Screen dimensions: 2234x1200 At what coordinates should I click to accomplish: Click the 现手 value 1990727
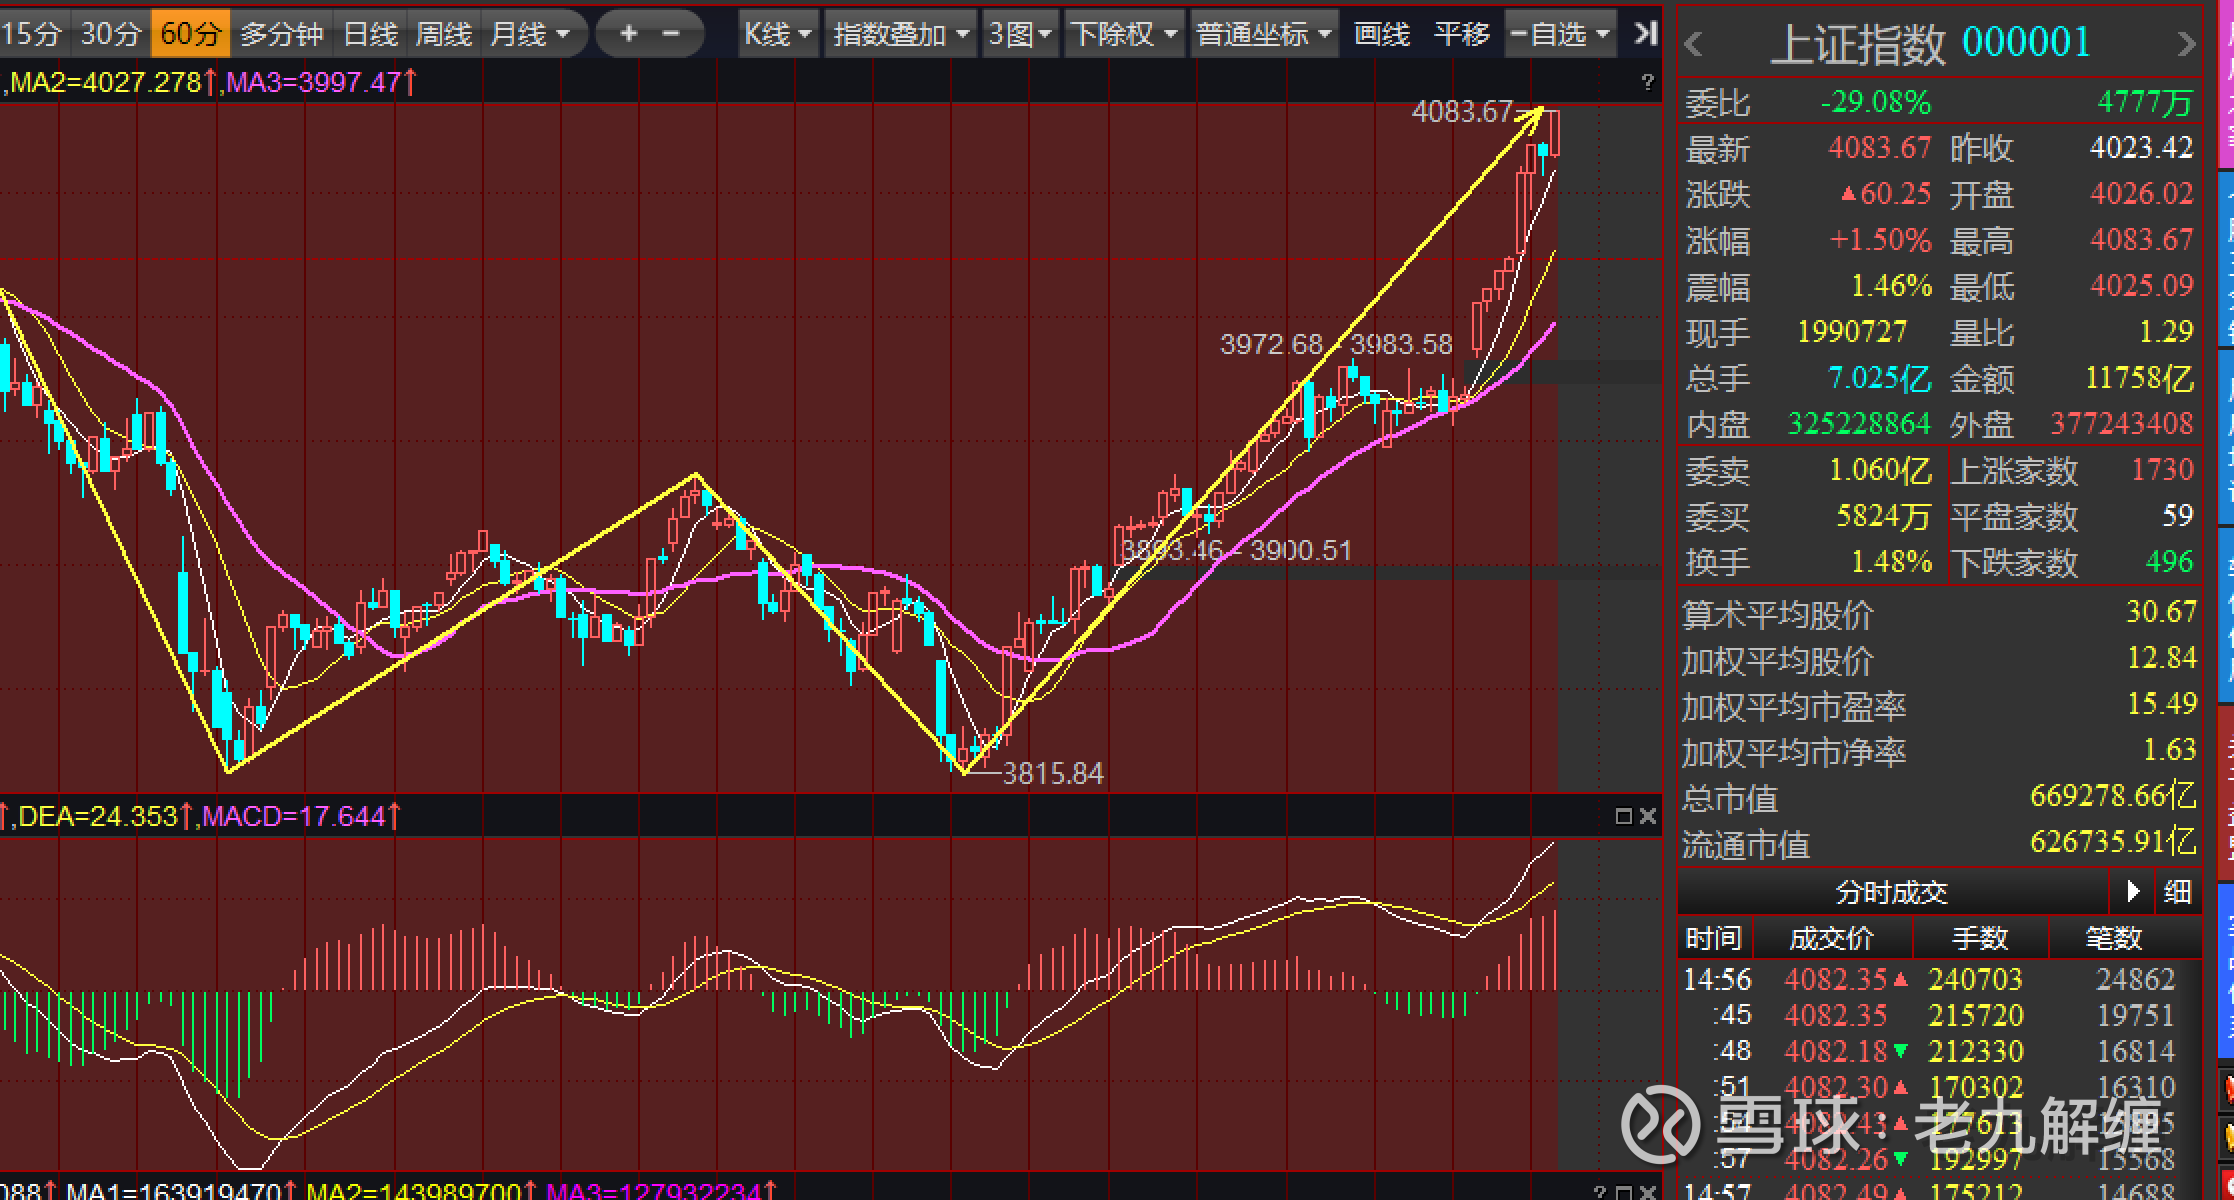coord(1852,332)
